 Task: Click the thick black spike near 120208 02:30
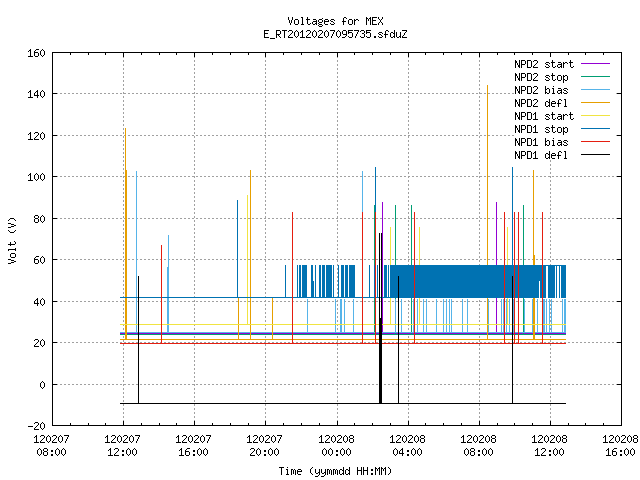(380, 318)
